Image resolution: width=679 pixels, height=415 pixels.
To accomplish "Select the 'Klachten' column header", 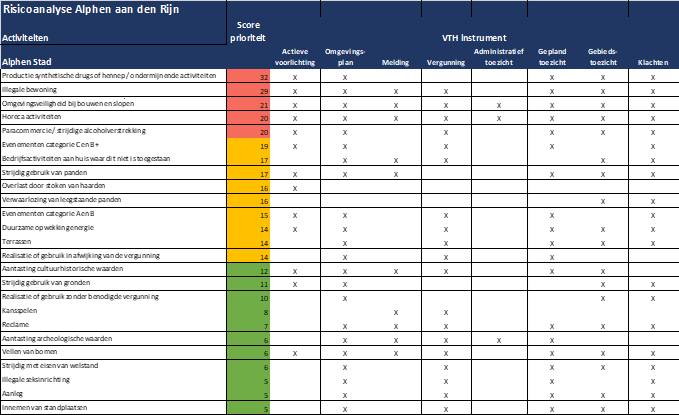I will click(x=653, y=62).
